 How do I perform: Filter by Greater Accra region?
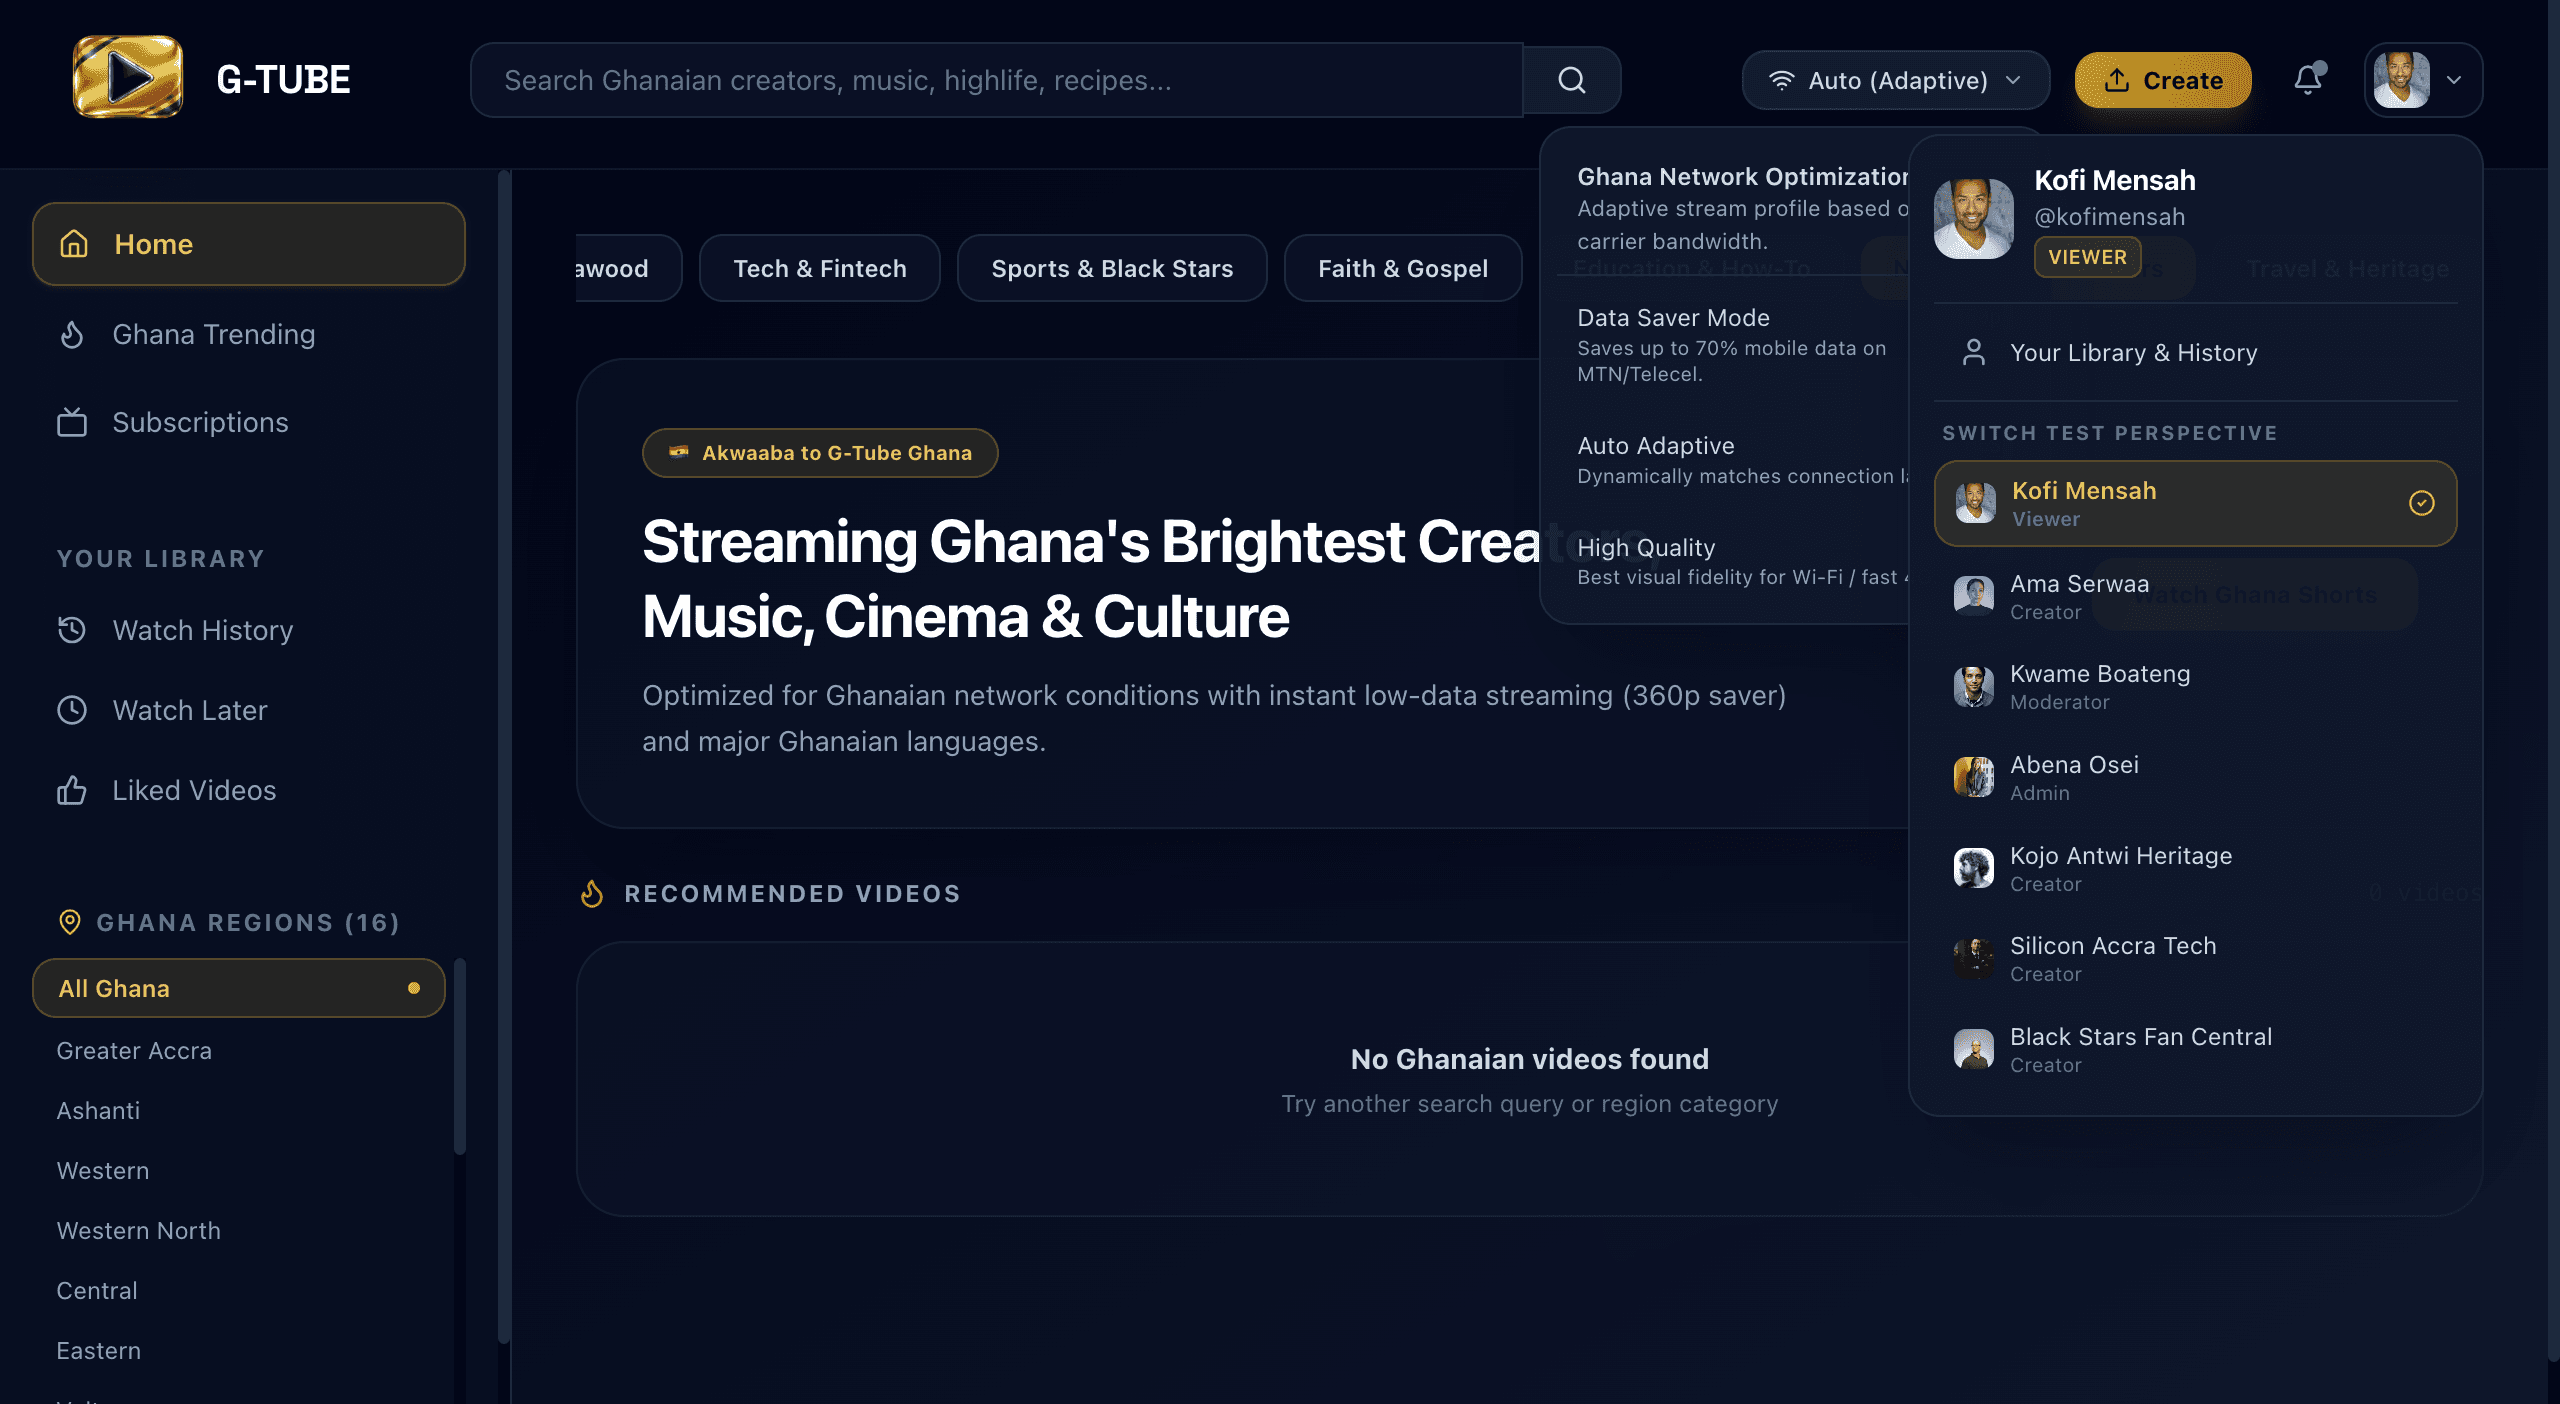(x=239, y=1050)
